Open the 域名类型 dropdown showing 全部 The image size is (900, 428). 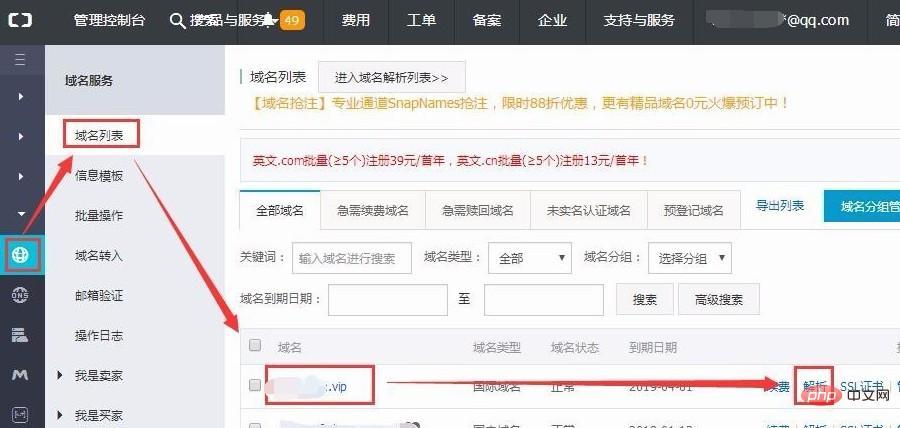[530, 258]
